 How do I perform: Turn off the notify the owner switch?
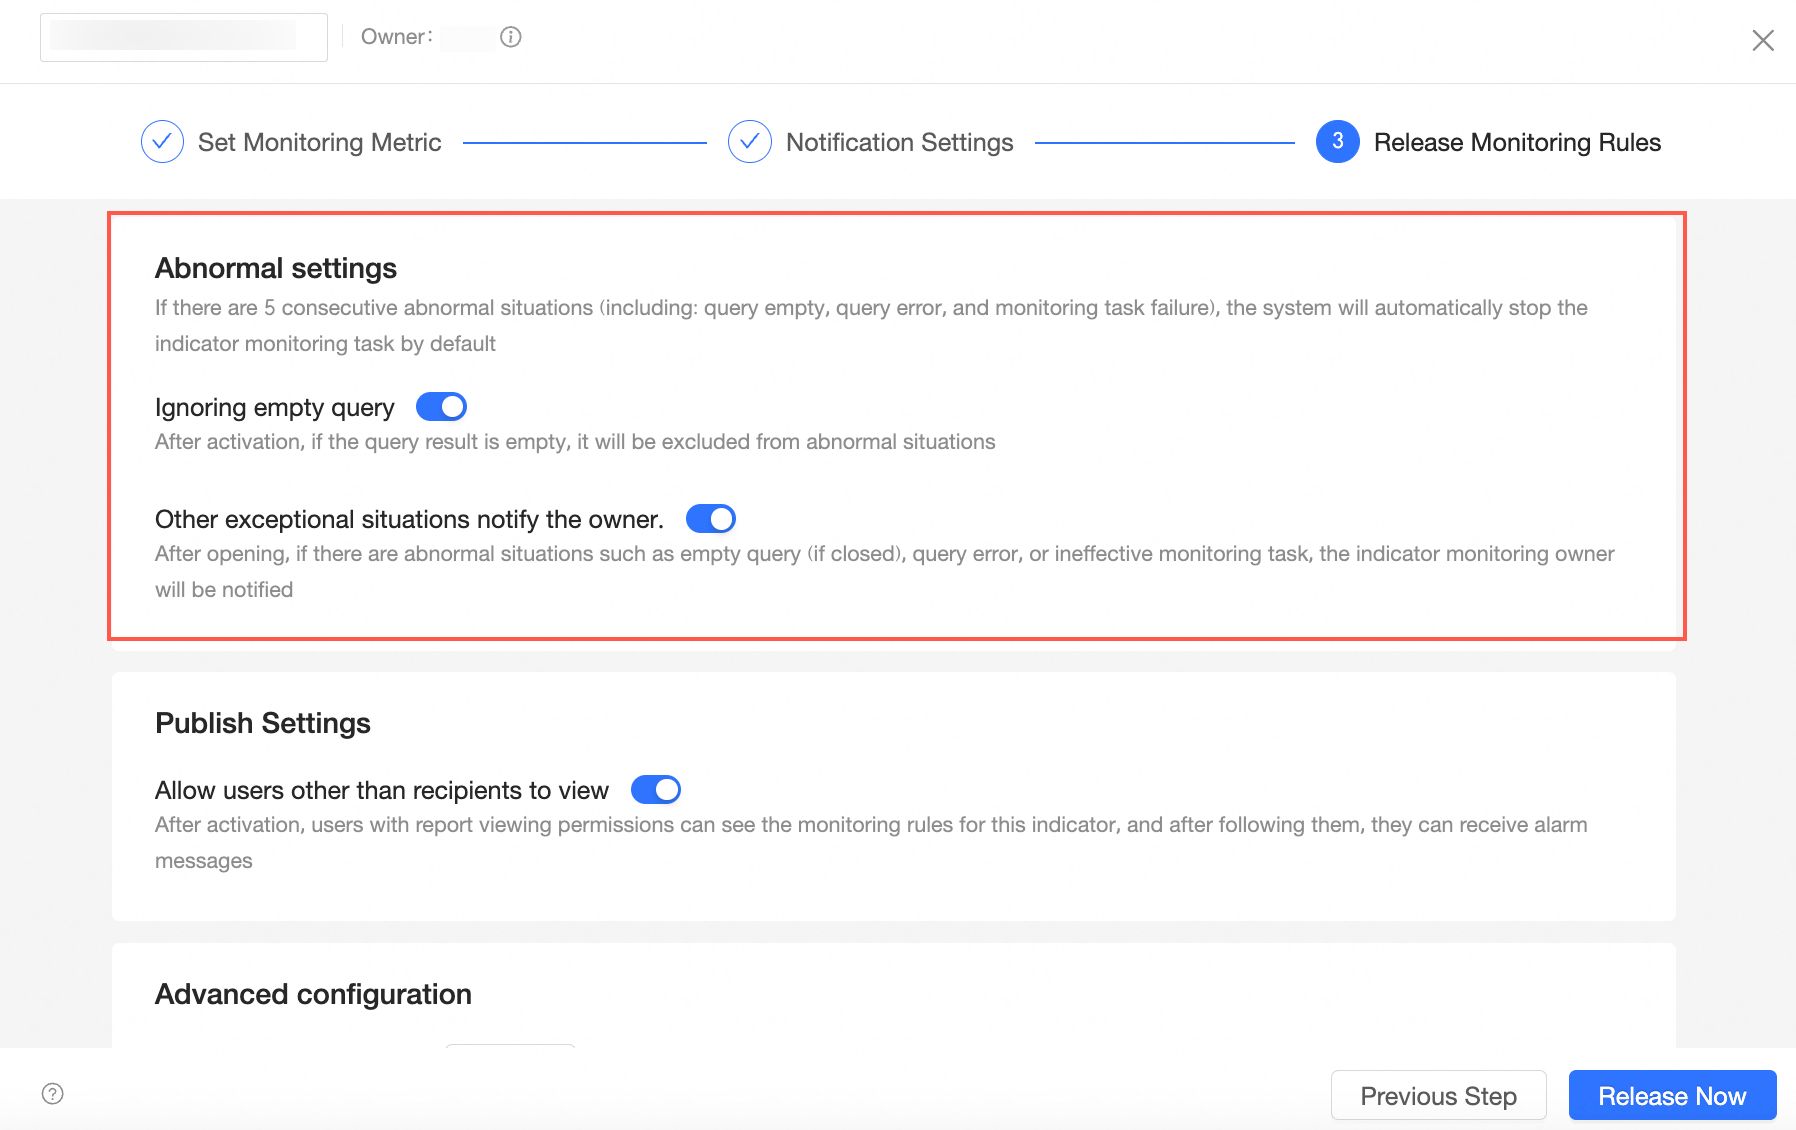(x=711, y=519)
